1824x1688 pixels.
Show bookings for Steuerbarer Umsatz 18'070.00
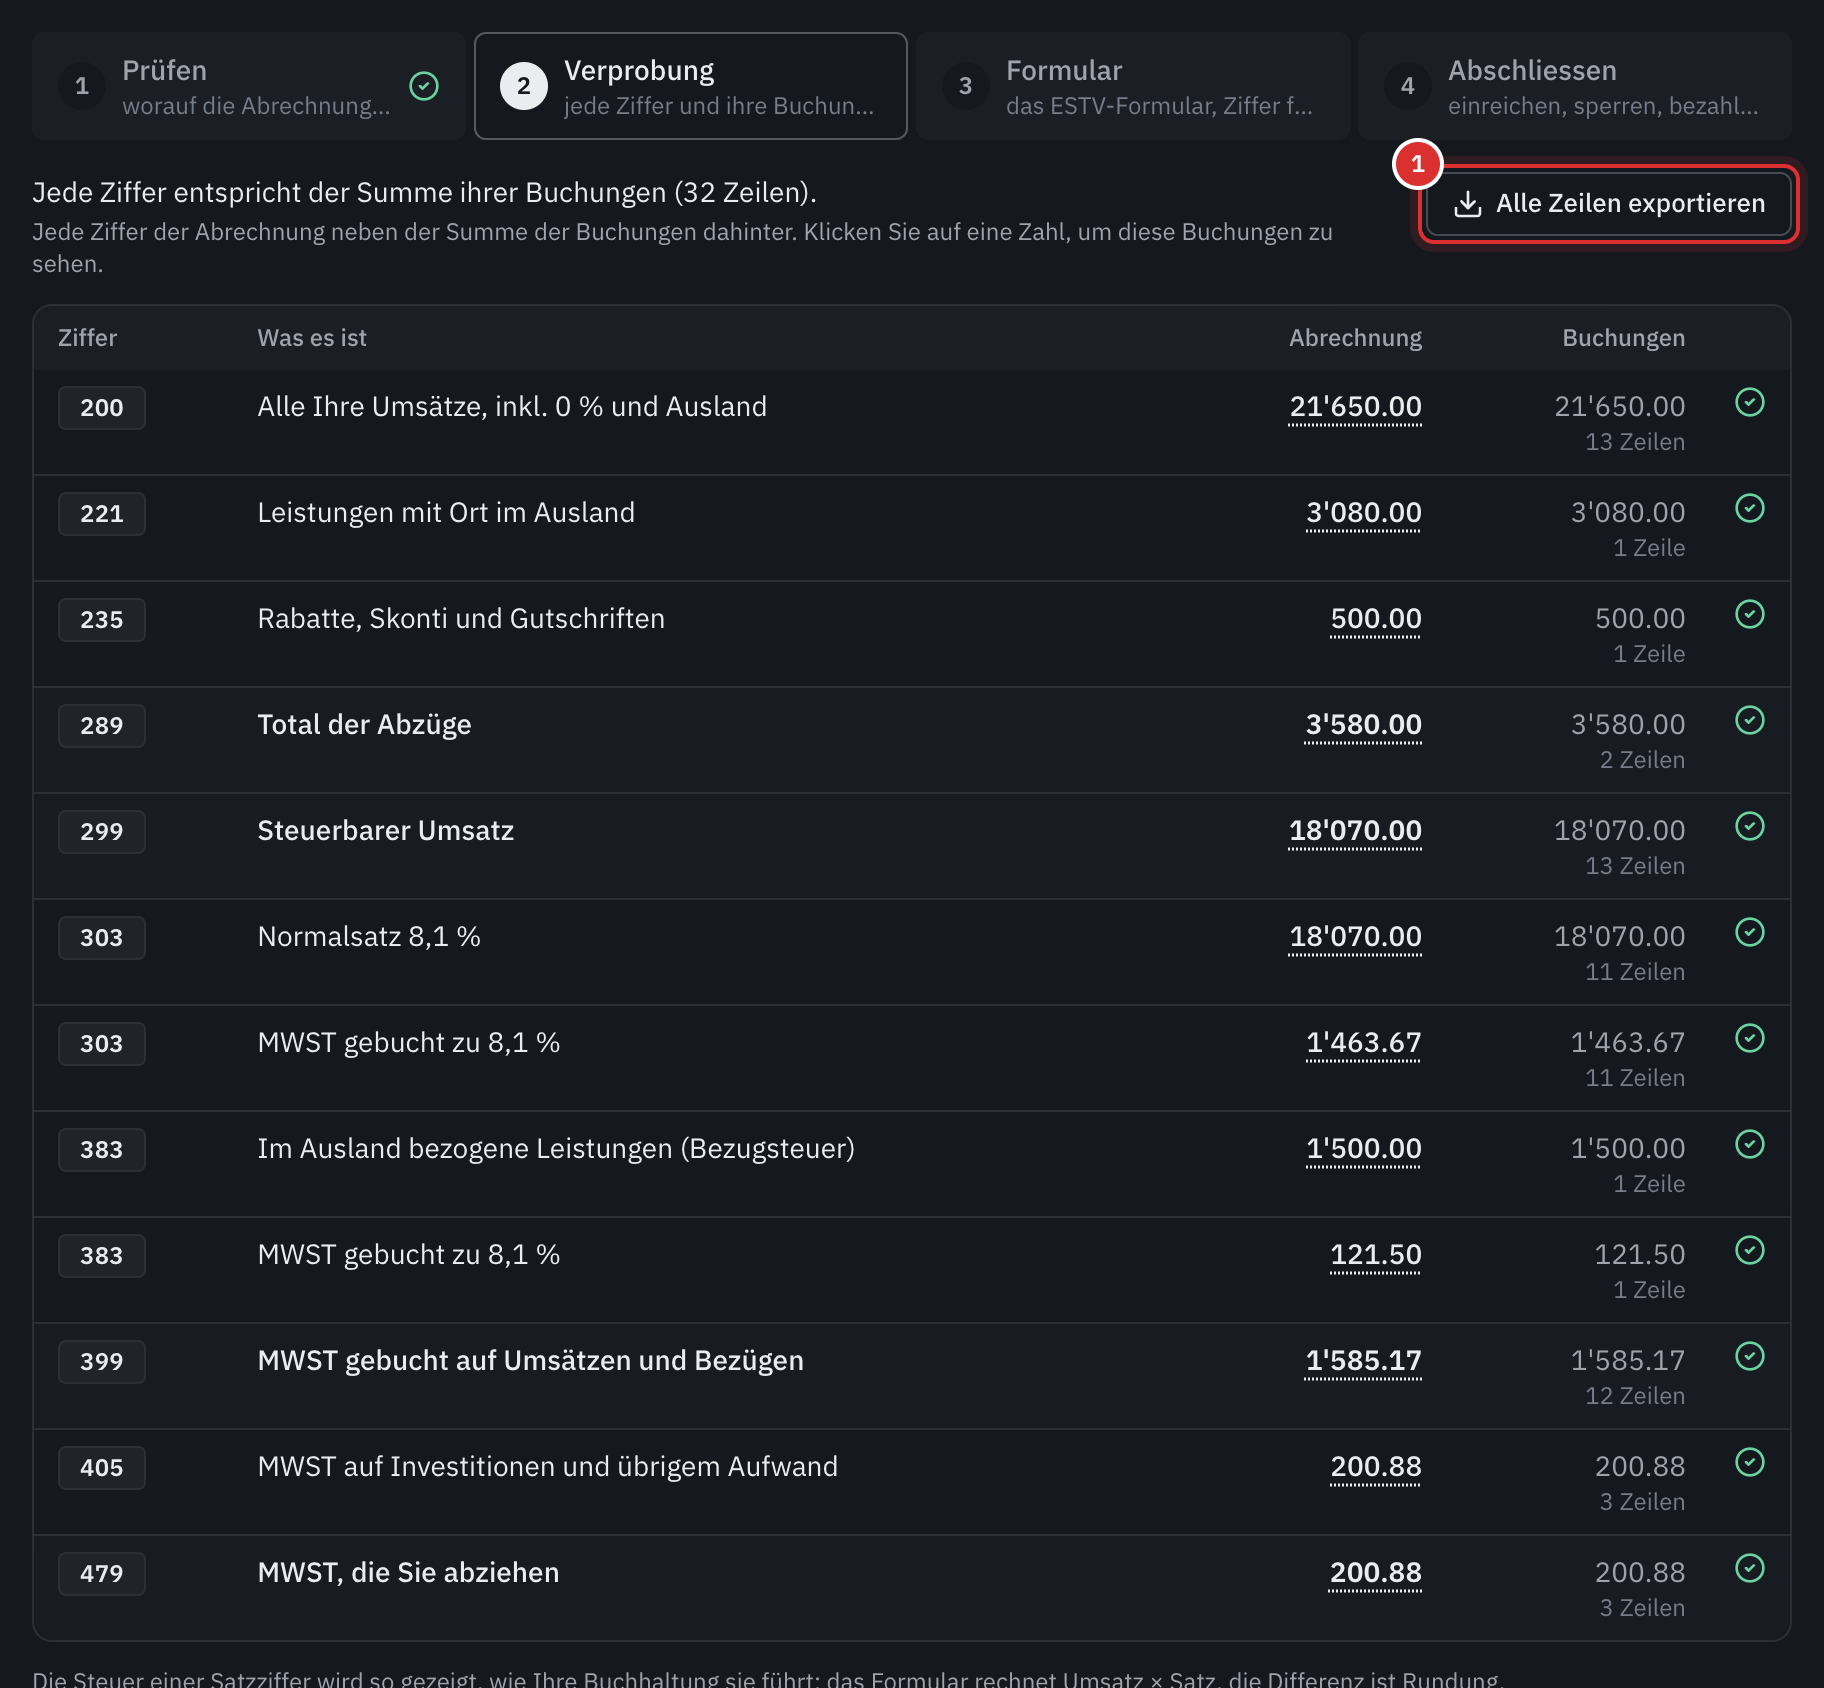pyautogui.click(x=1355, y=831)
